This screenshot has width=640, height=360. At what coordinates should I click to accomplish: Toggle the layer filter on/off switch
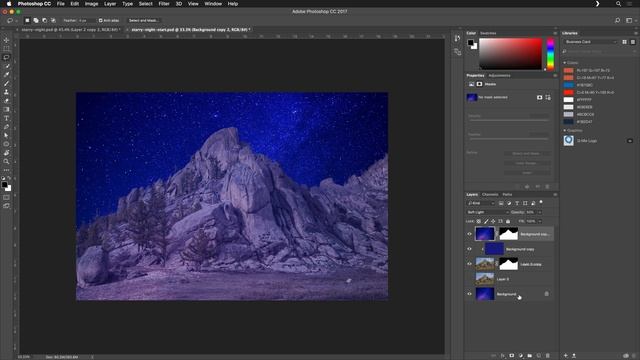pos(541,202)
